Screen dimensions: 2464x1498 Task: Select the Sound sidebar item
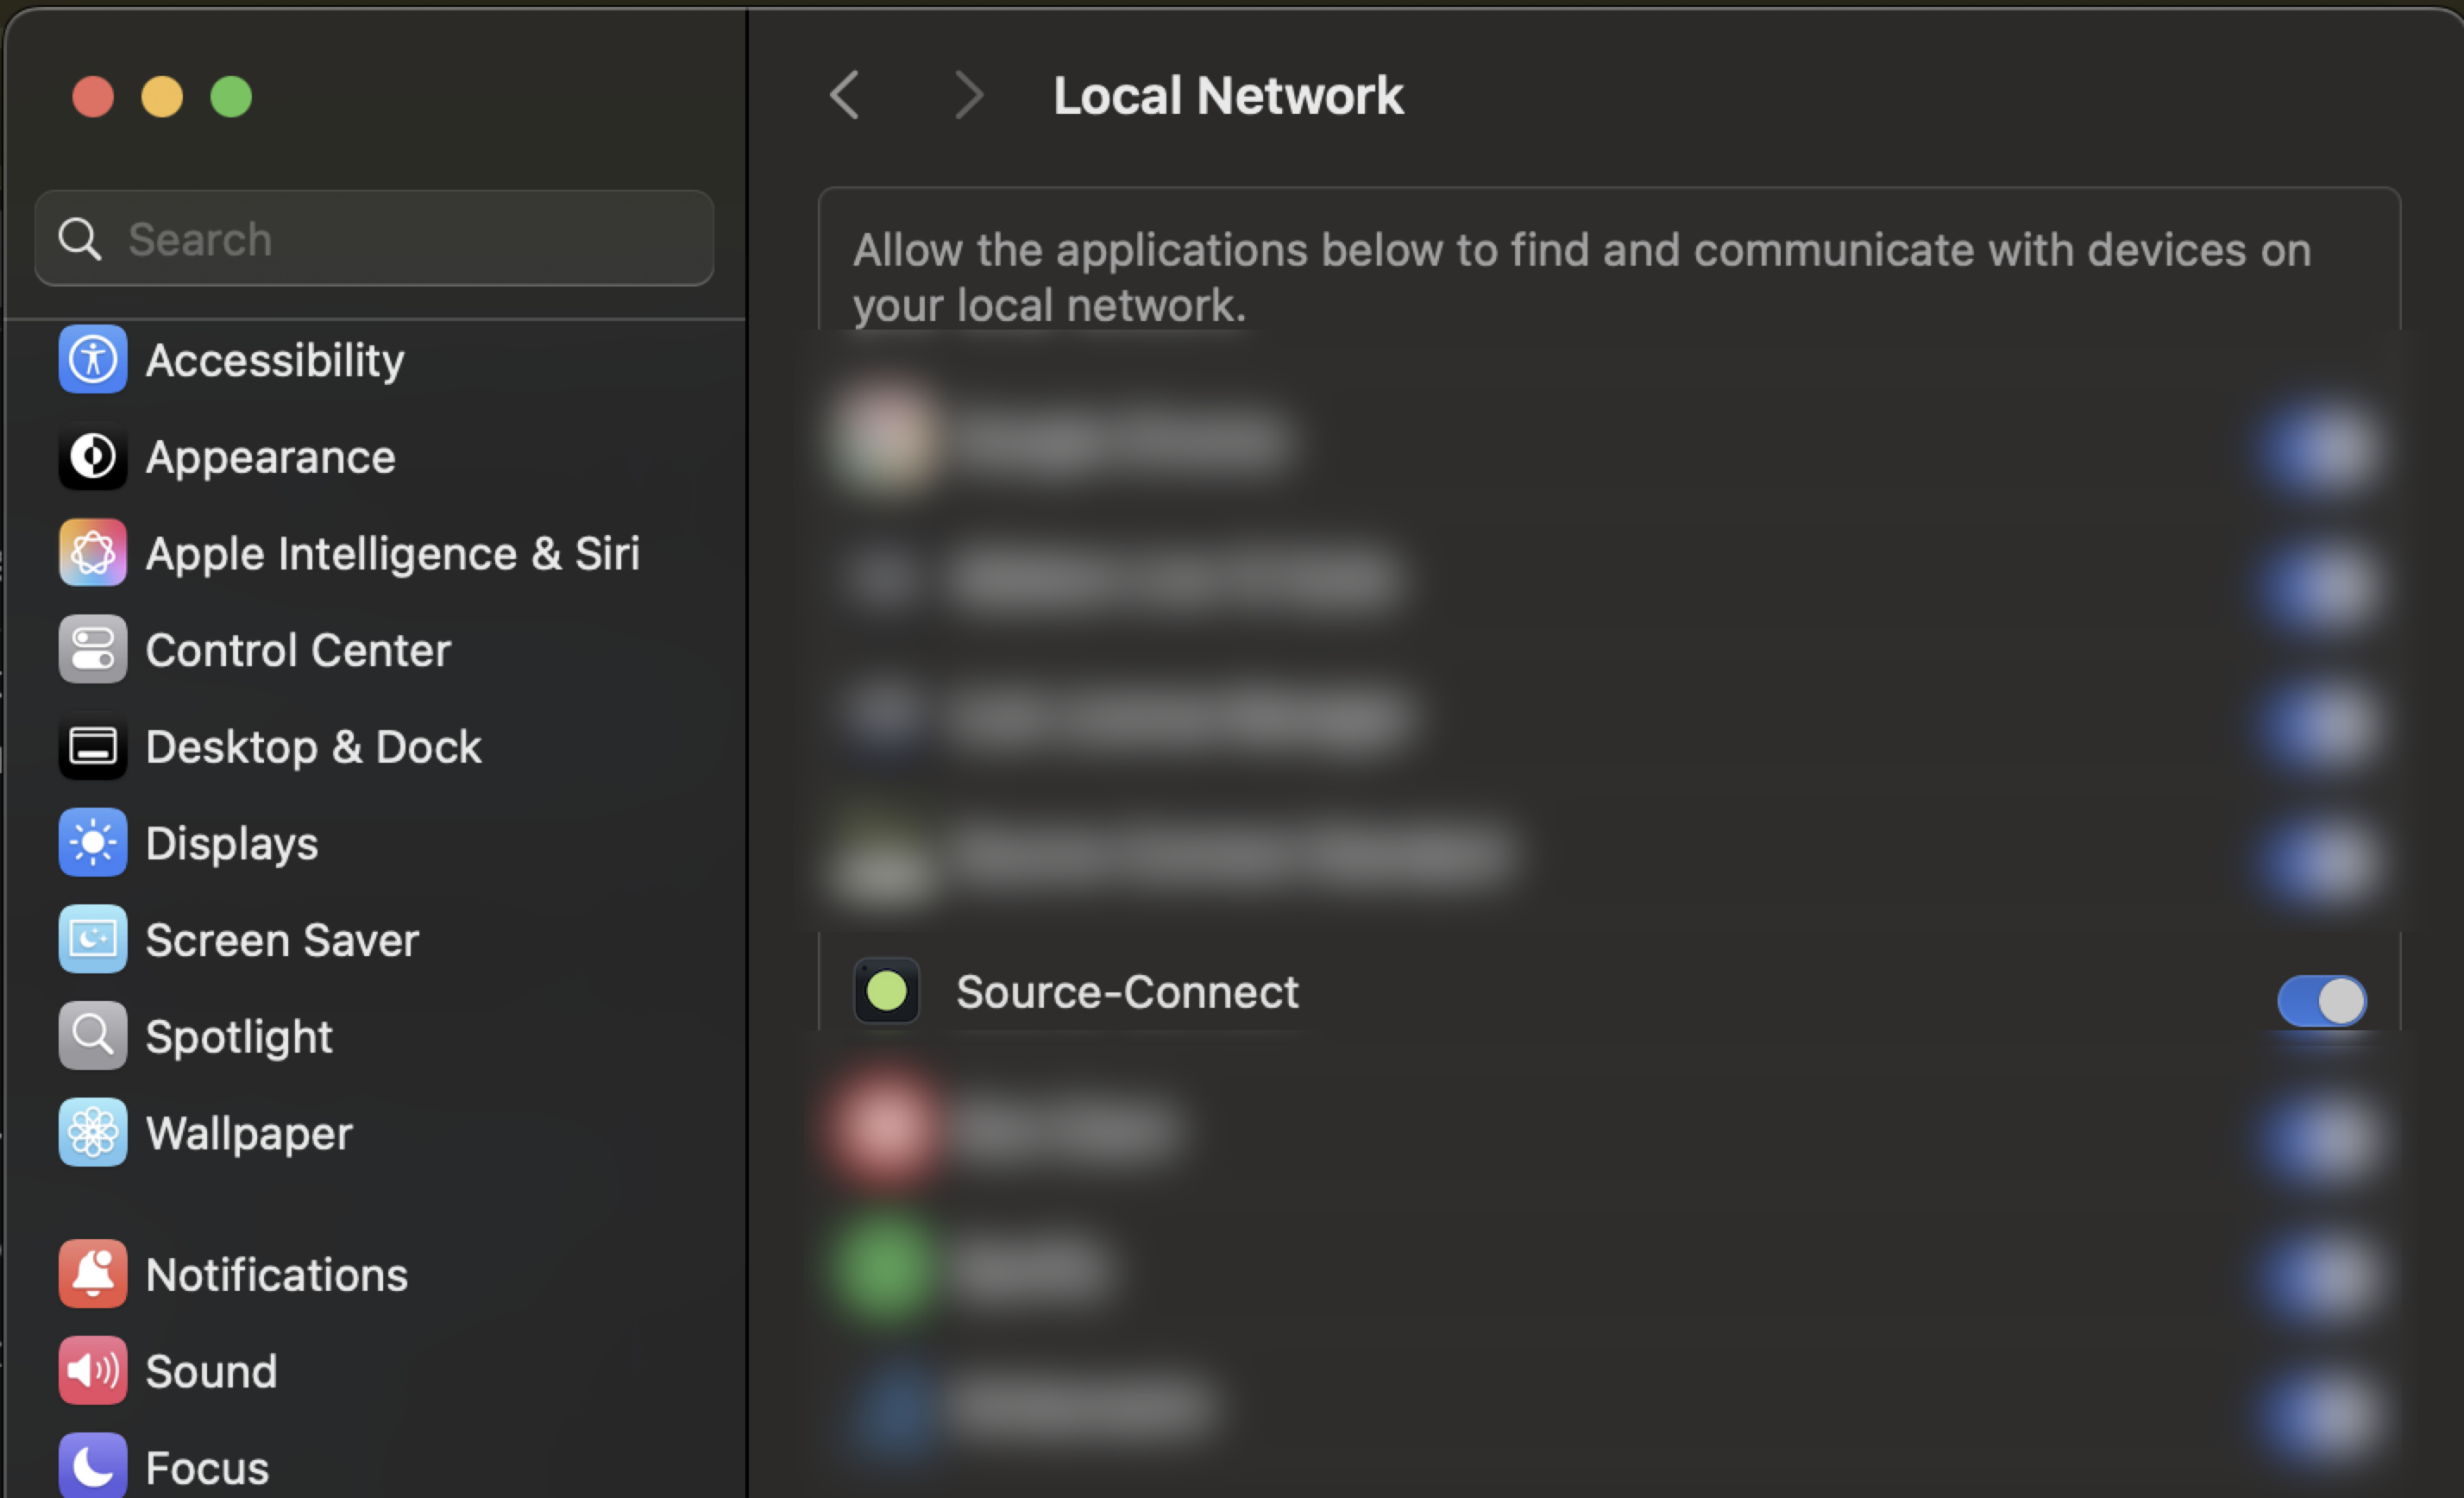click(x=211, y=1371)
